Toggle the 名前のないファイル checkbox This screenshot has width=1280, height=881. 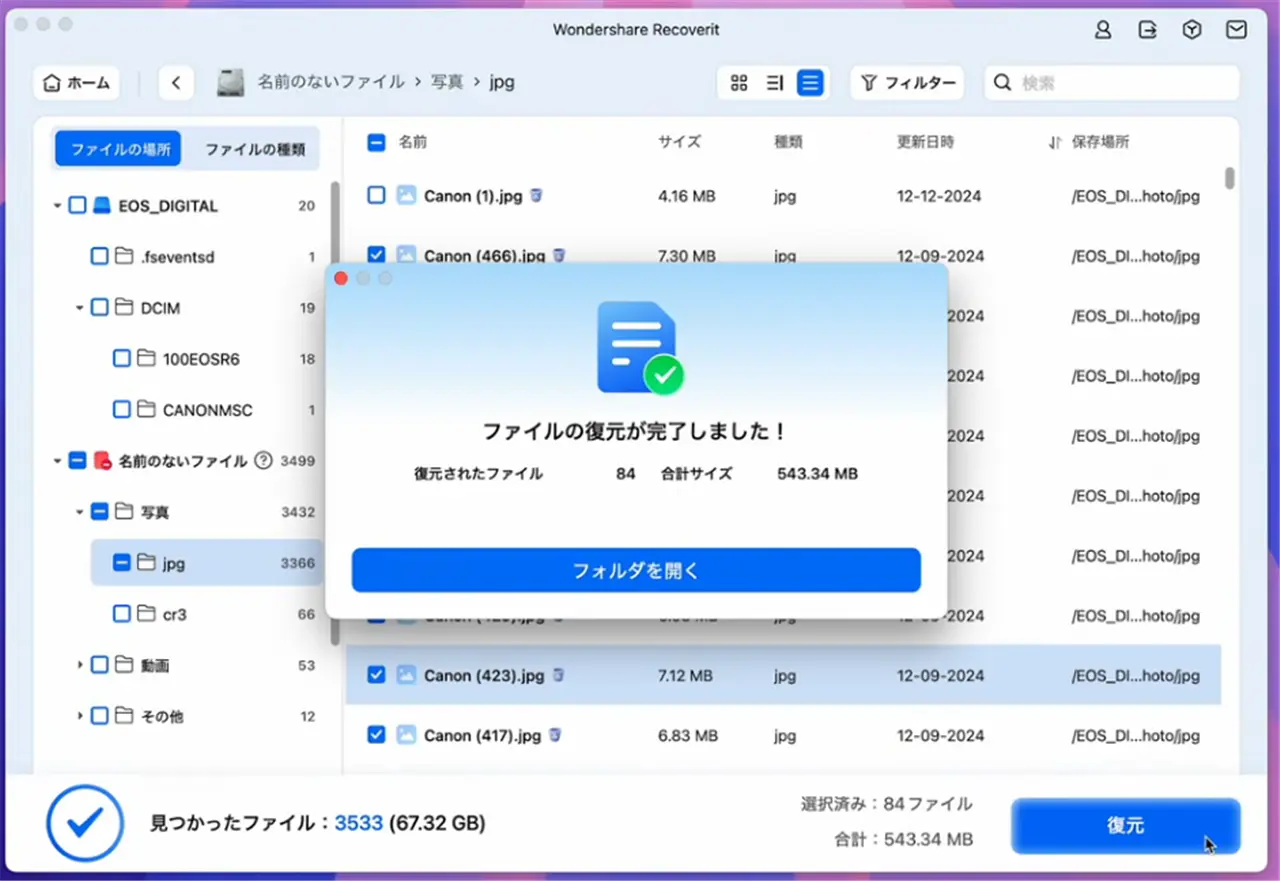[x=77, y=461]
